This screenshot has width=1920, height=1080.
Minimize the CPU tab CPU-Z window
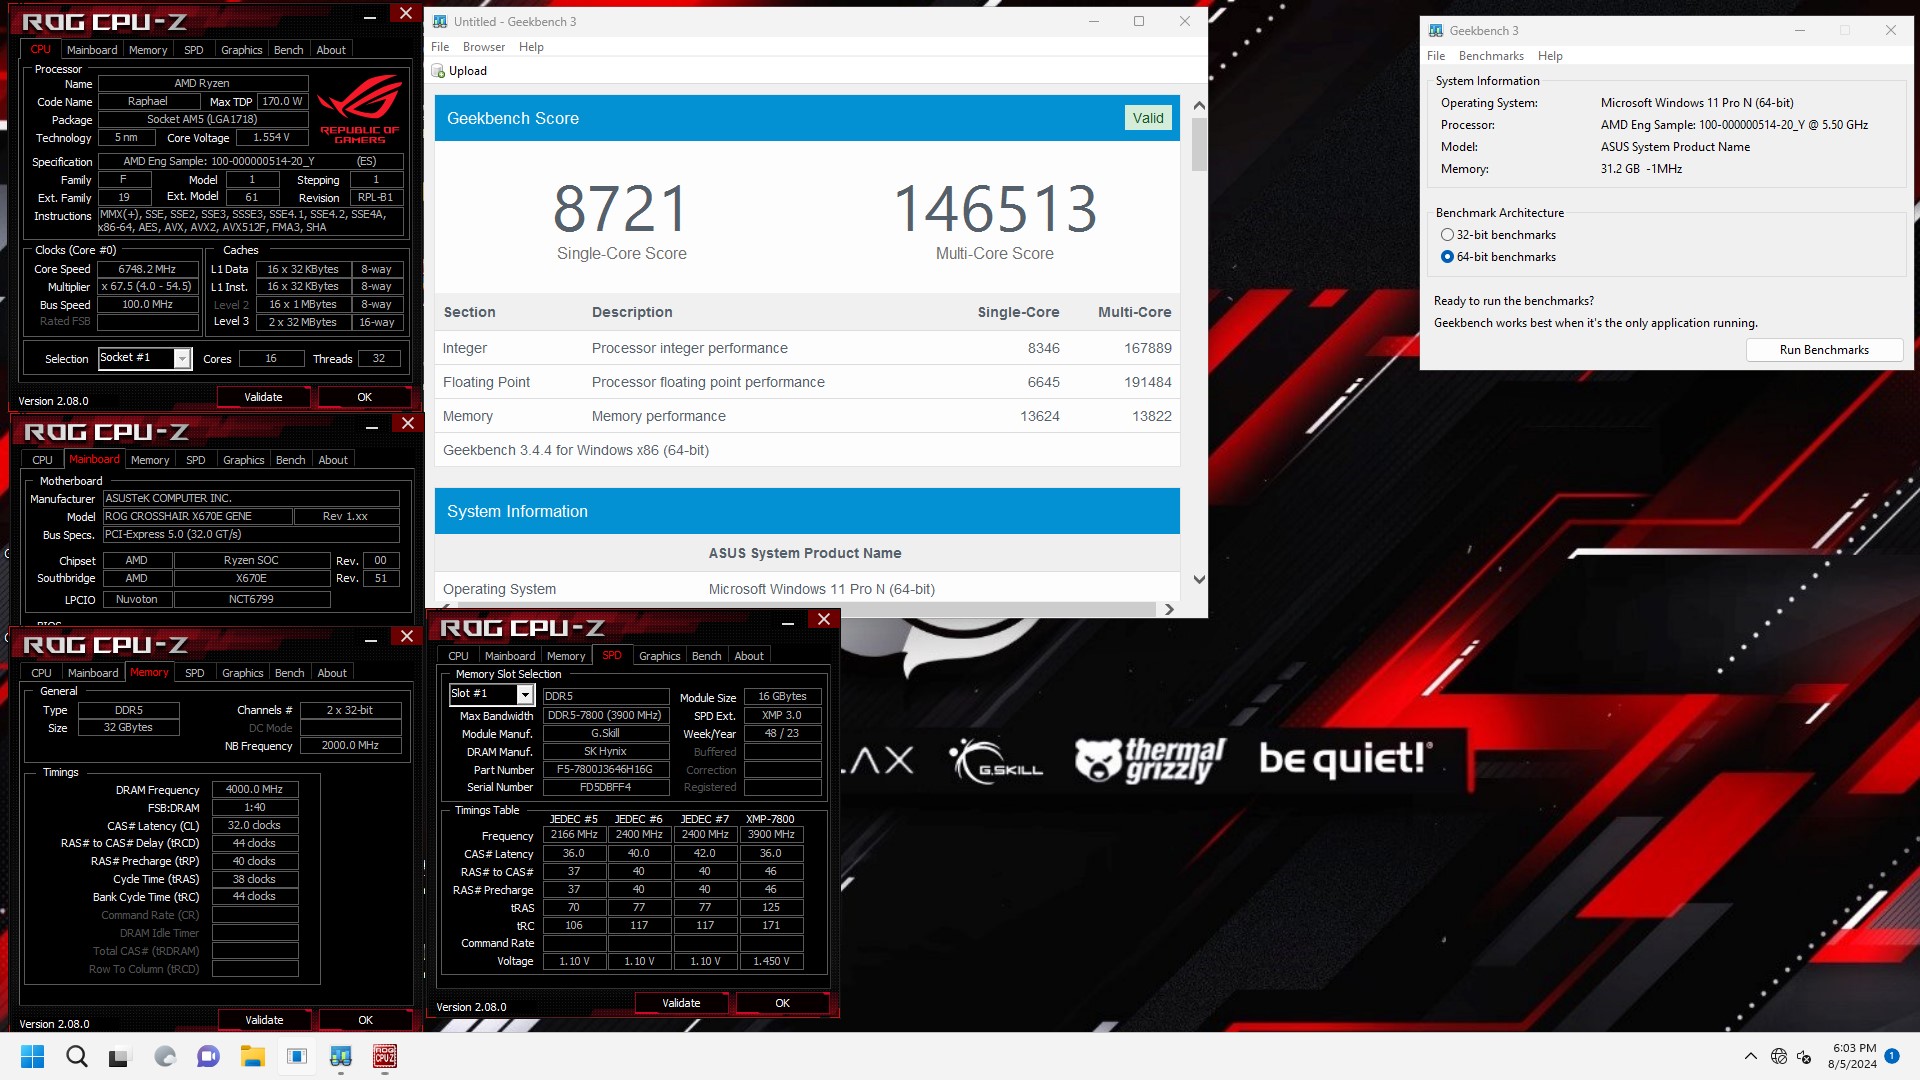tap(370, 17)
